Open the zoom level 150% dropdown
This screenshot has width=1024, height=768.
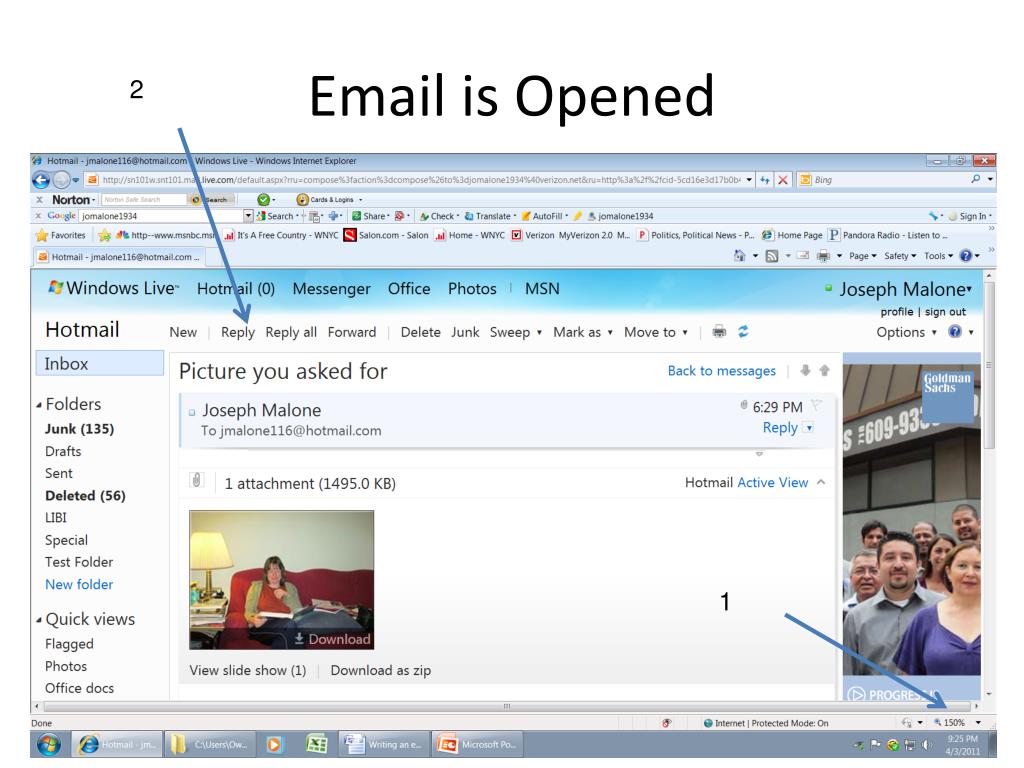click(x=978, y=722)
